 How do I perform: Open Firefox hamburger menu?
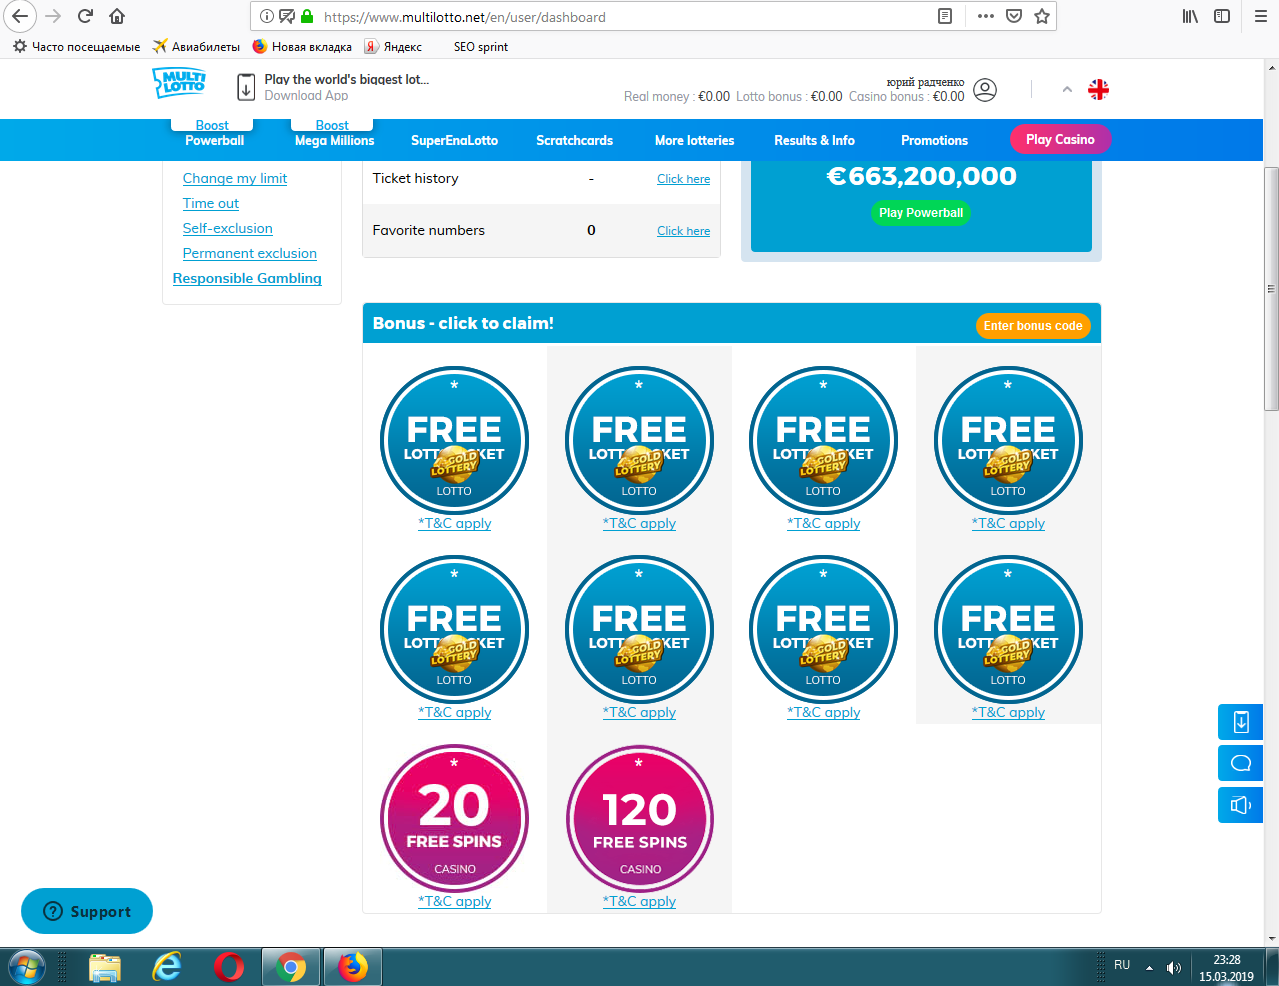point(1260,16)
